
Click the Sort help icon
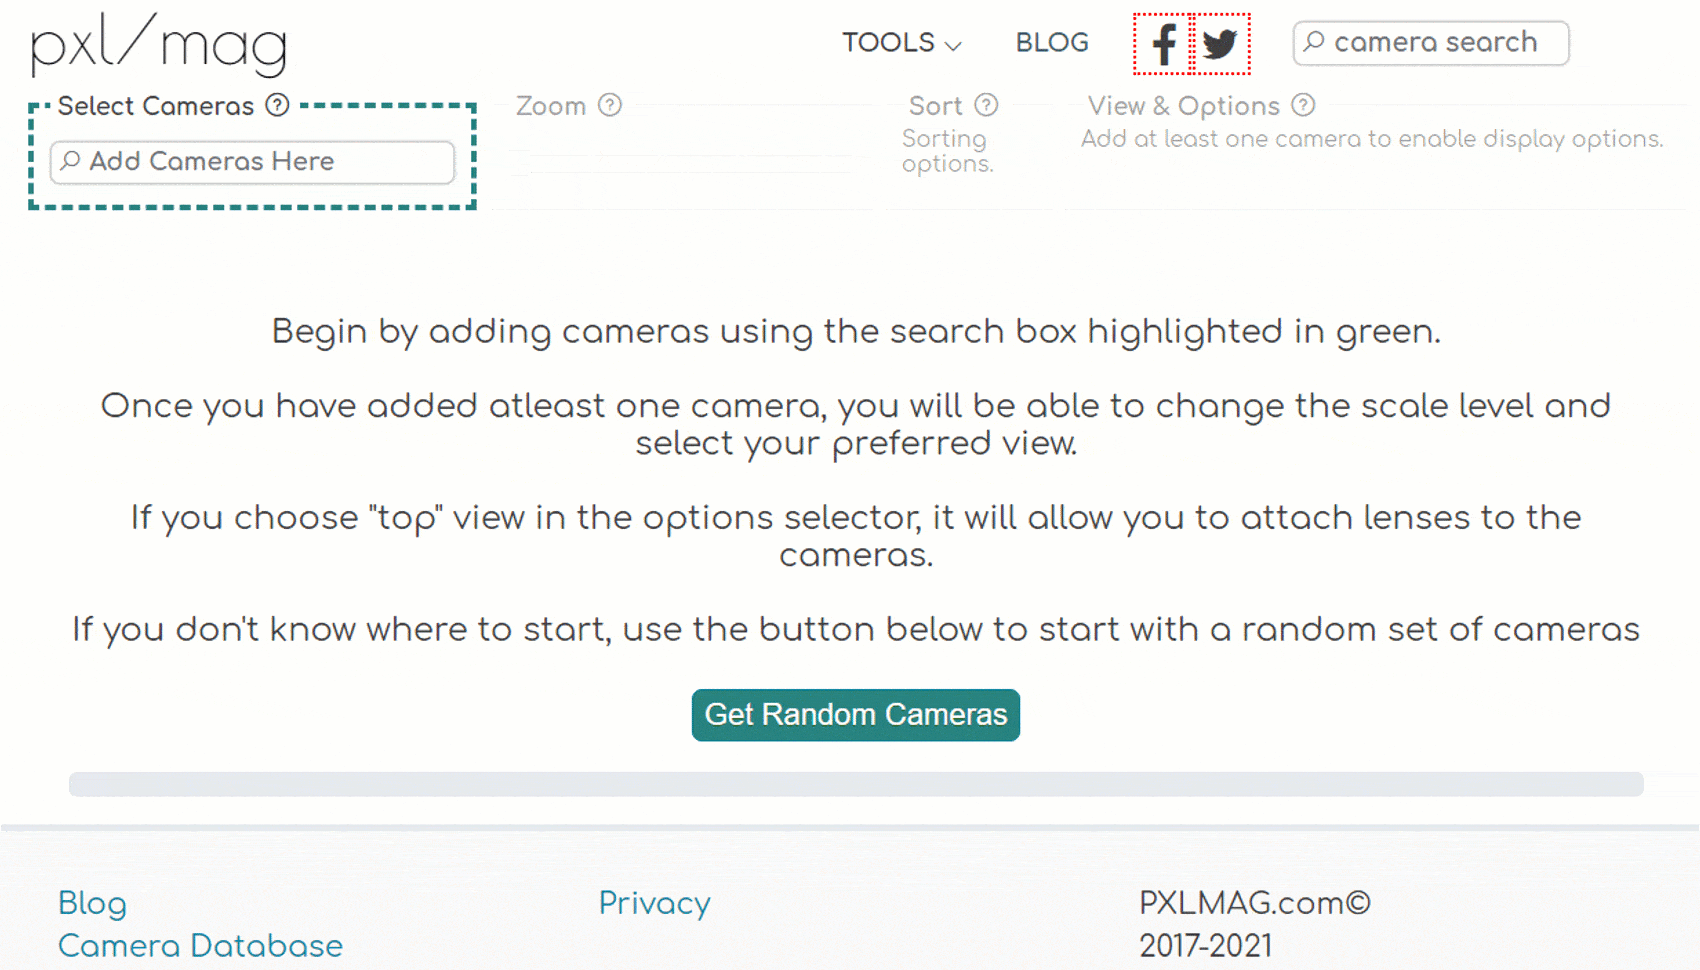988,104
